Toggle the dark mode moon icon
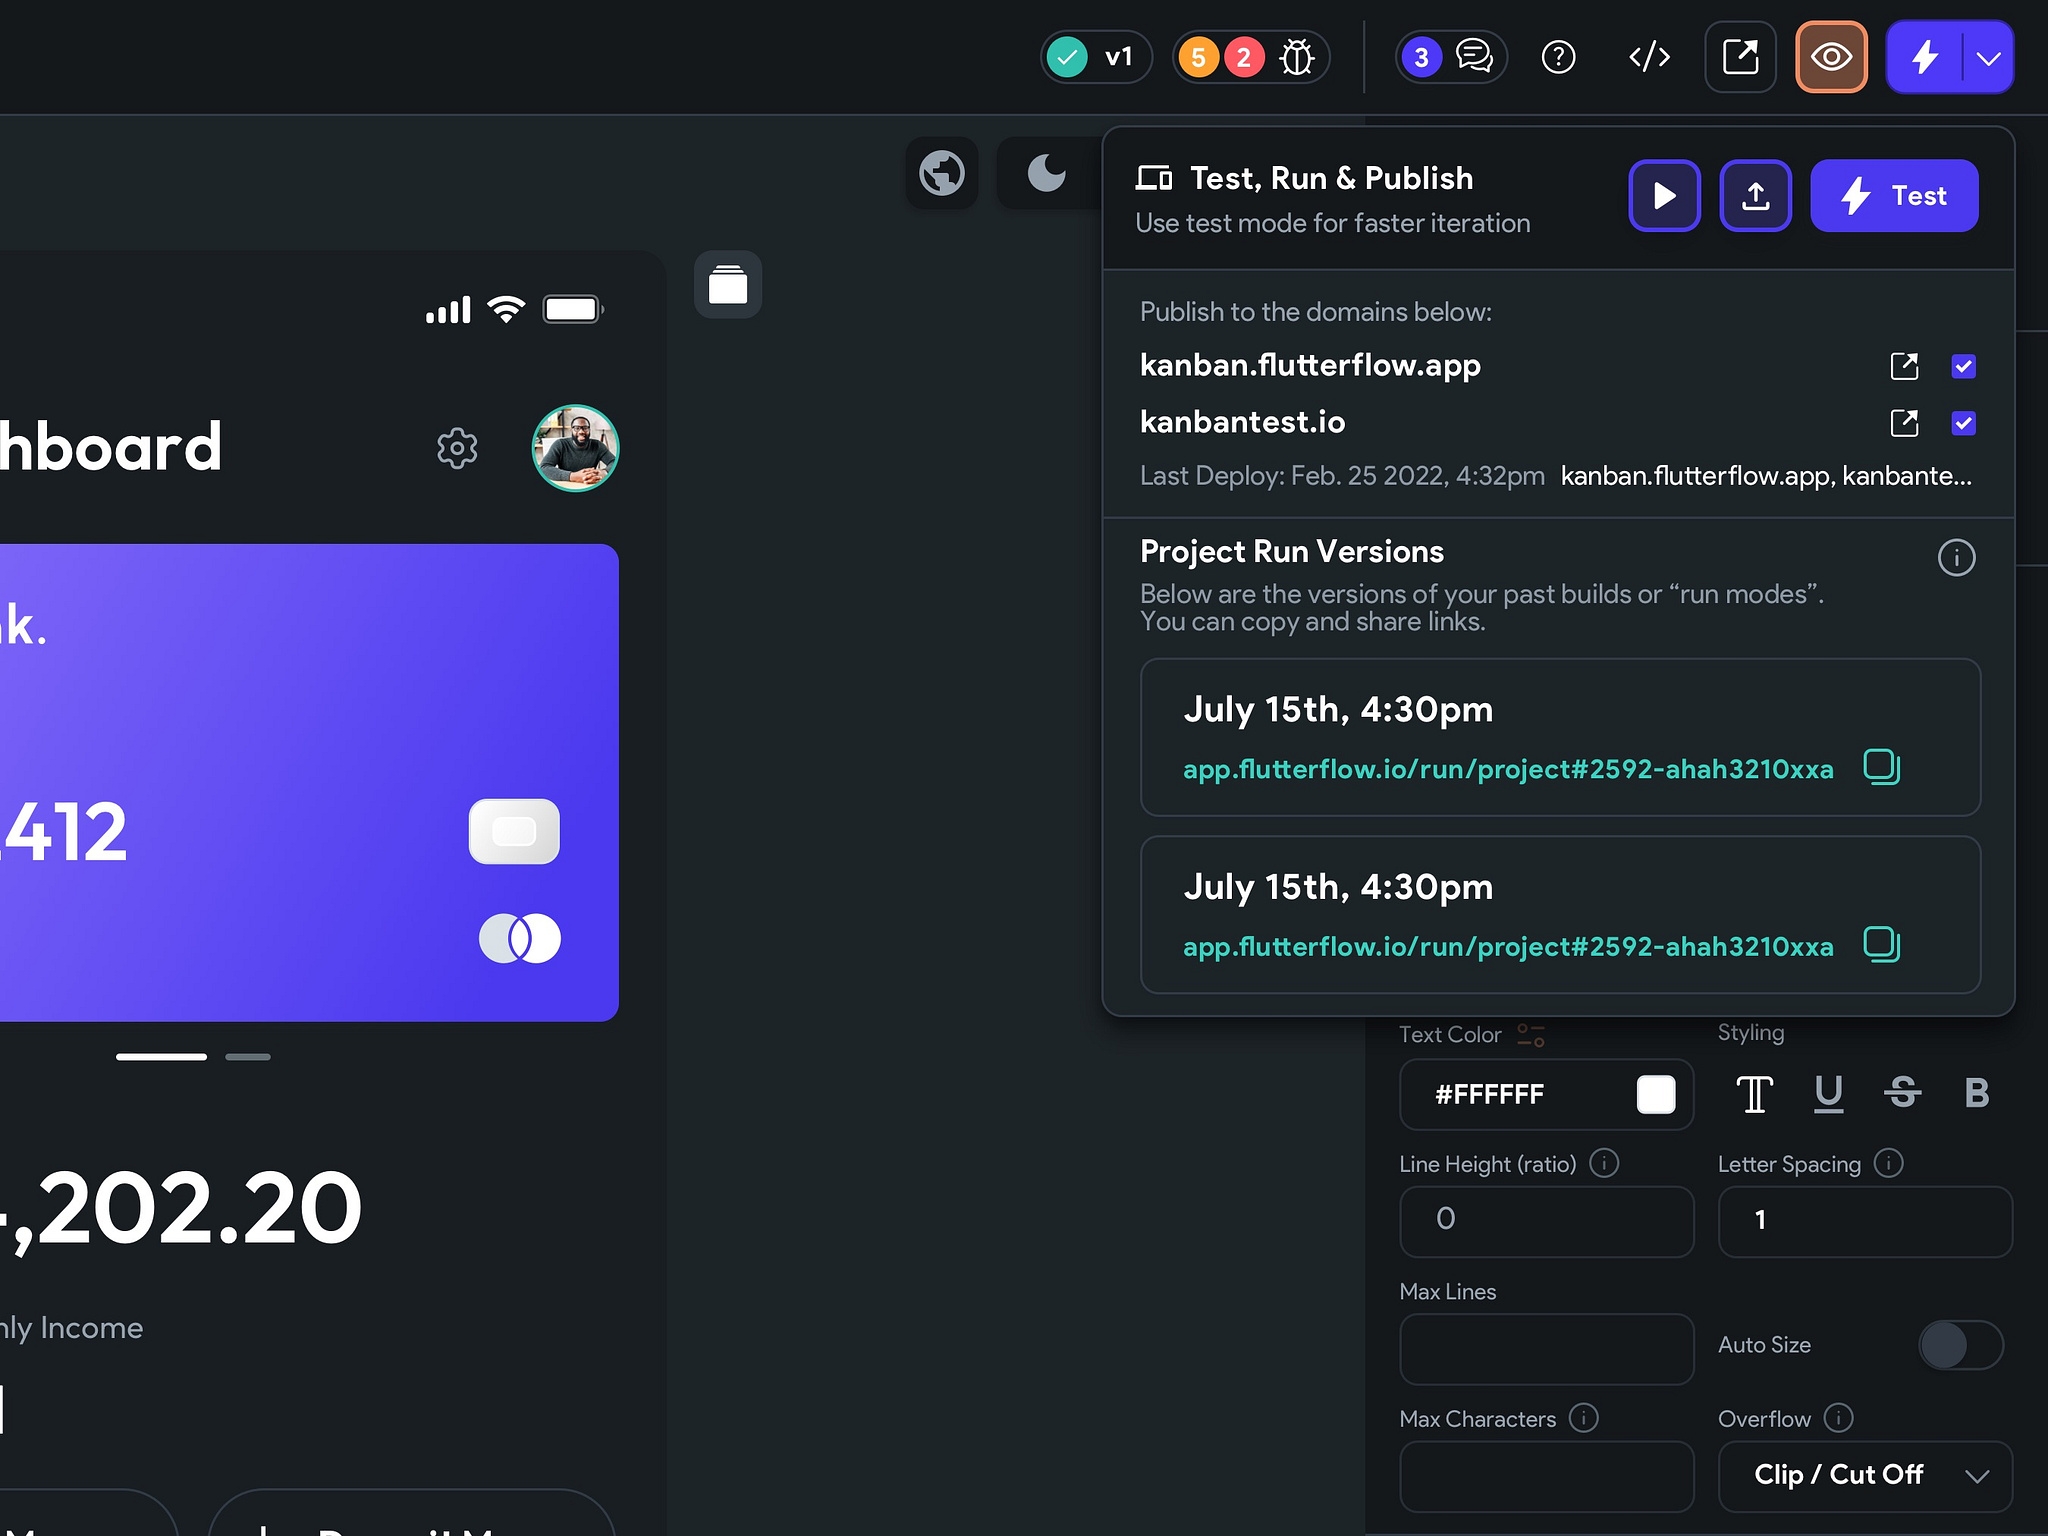 [x=1046, y=173]
